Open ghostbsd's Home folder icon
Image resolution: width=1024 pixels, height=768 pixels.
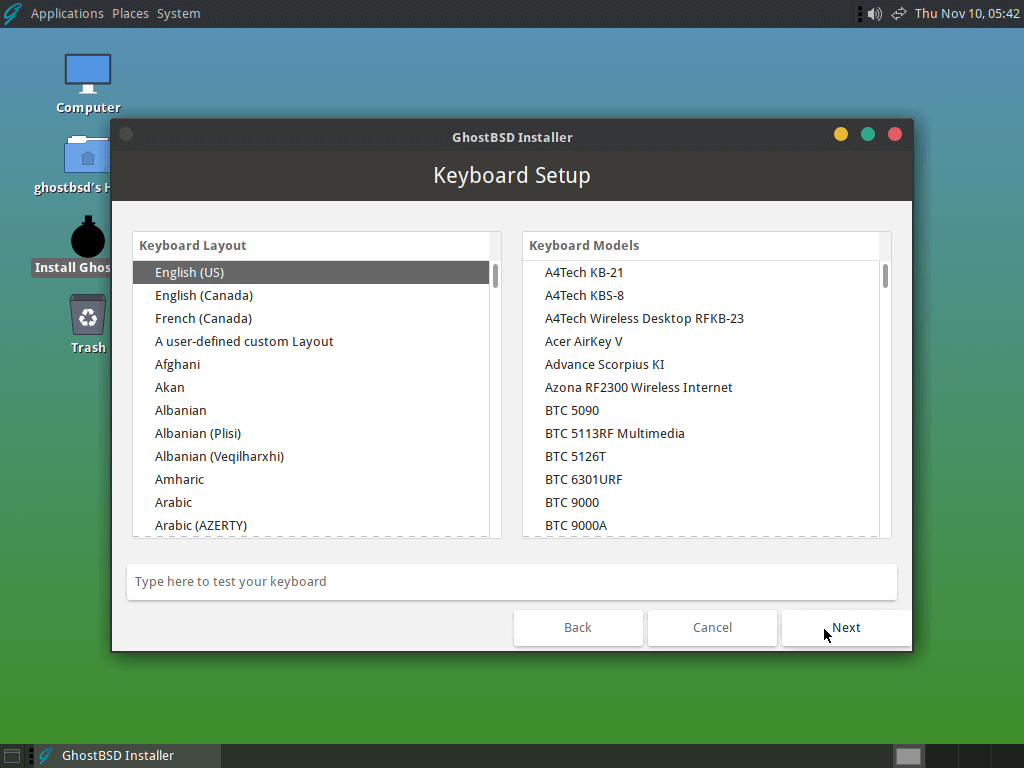tap(88, 157)
